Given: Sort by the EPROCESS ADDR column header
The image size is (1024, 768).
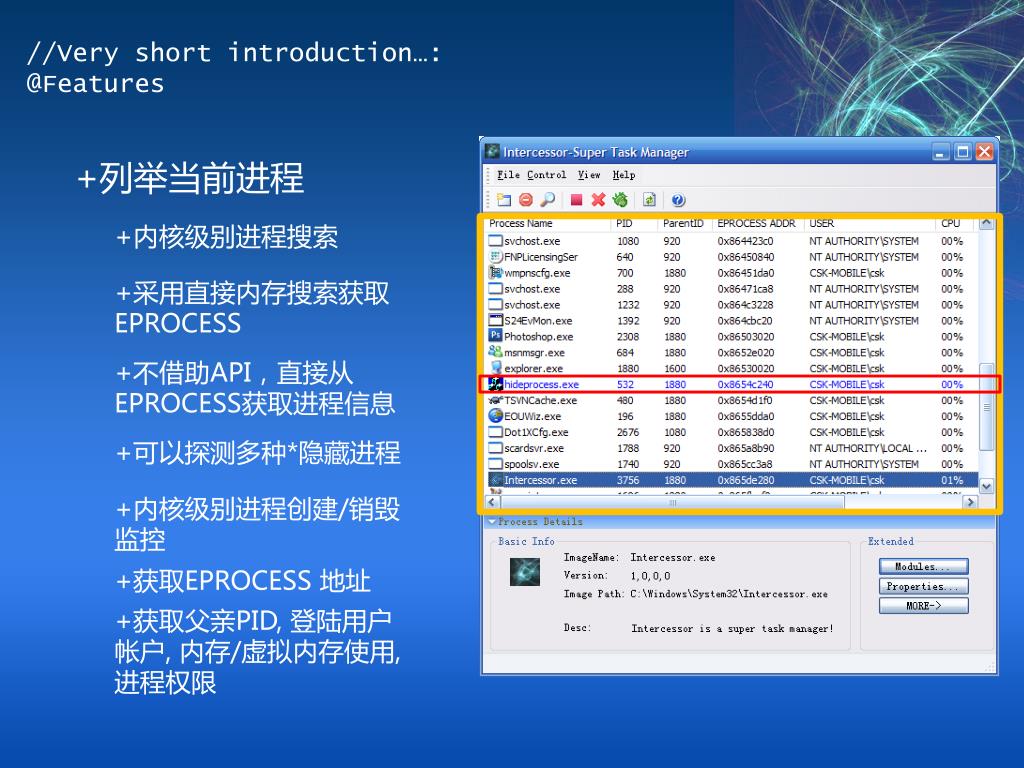Looking at the screenshot, I should [x=758, y=223].
